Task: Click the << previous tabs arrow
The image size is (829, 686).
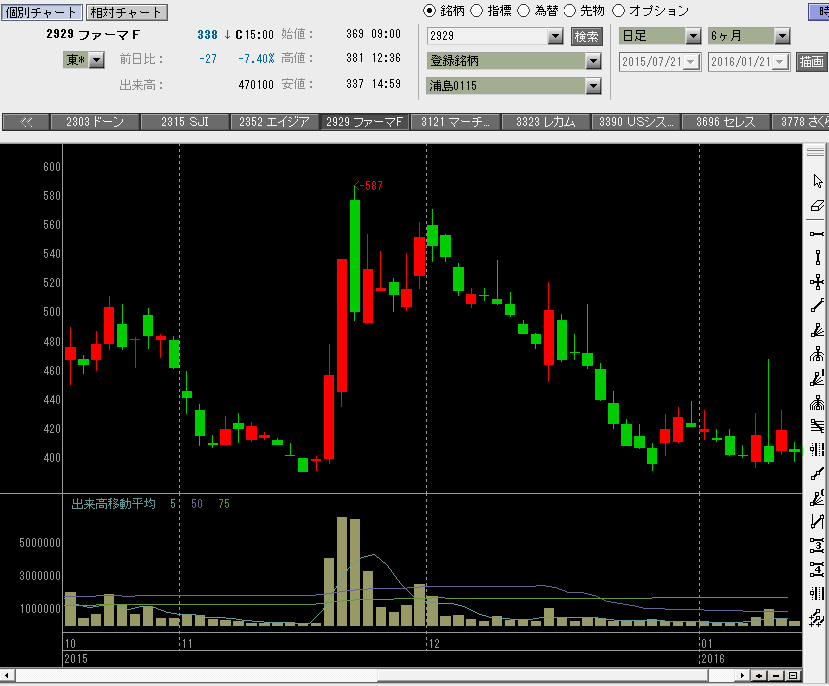Action: coord(26,122)
